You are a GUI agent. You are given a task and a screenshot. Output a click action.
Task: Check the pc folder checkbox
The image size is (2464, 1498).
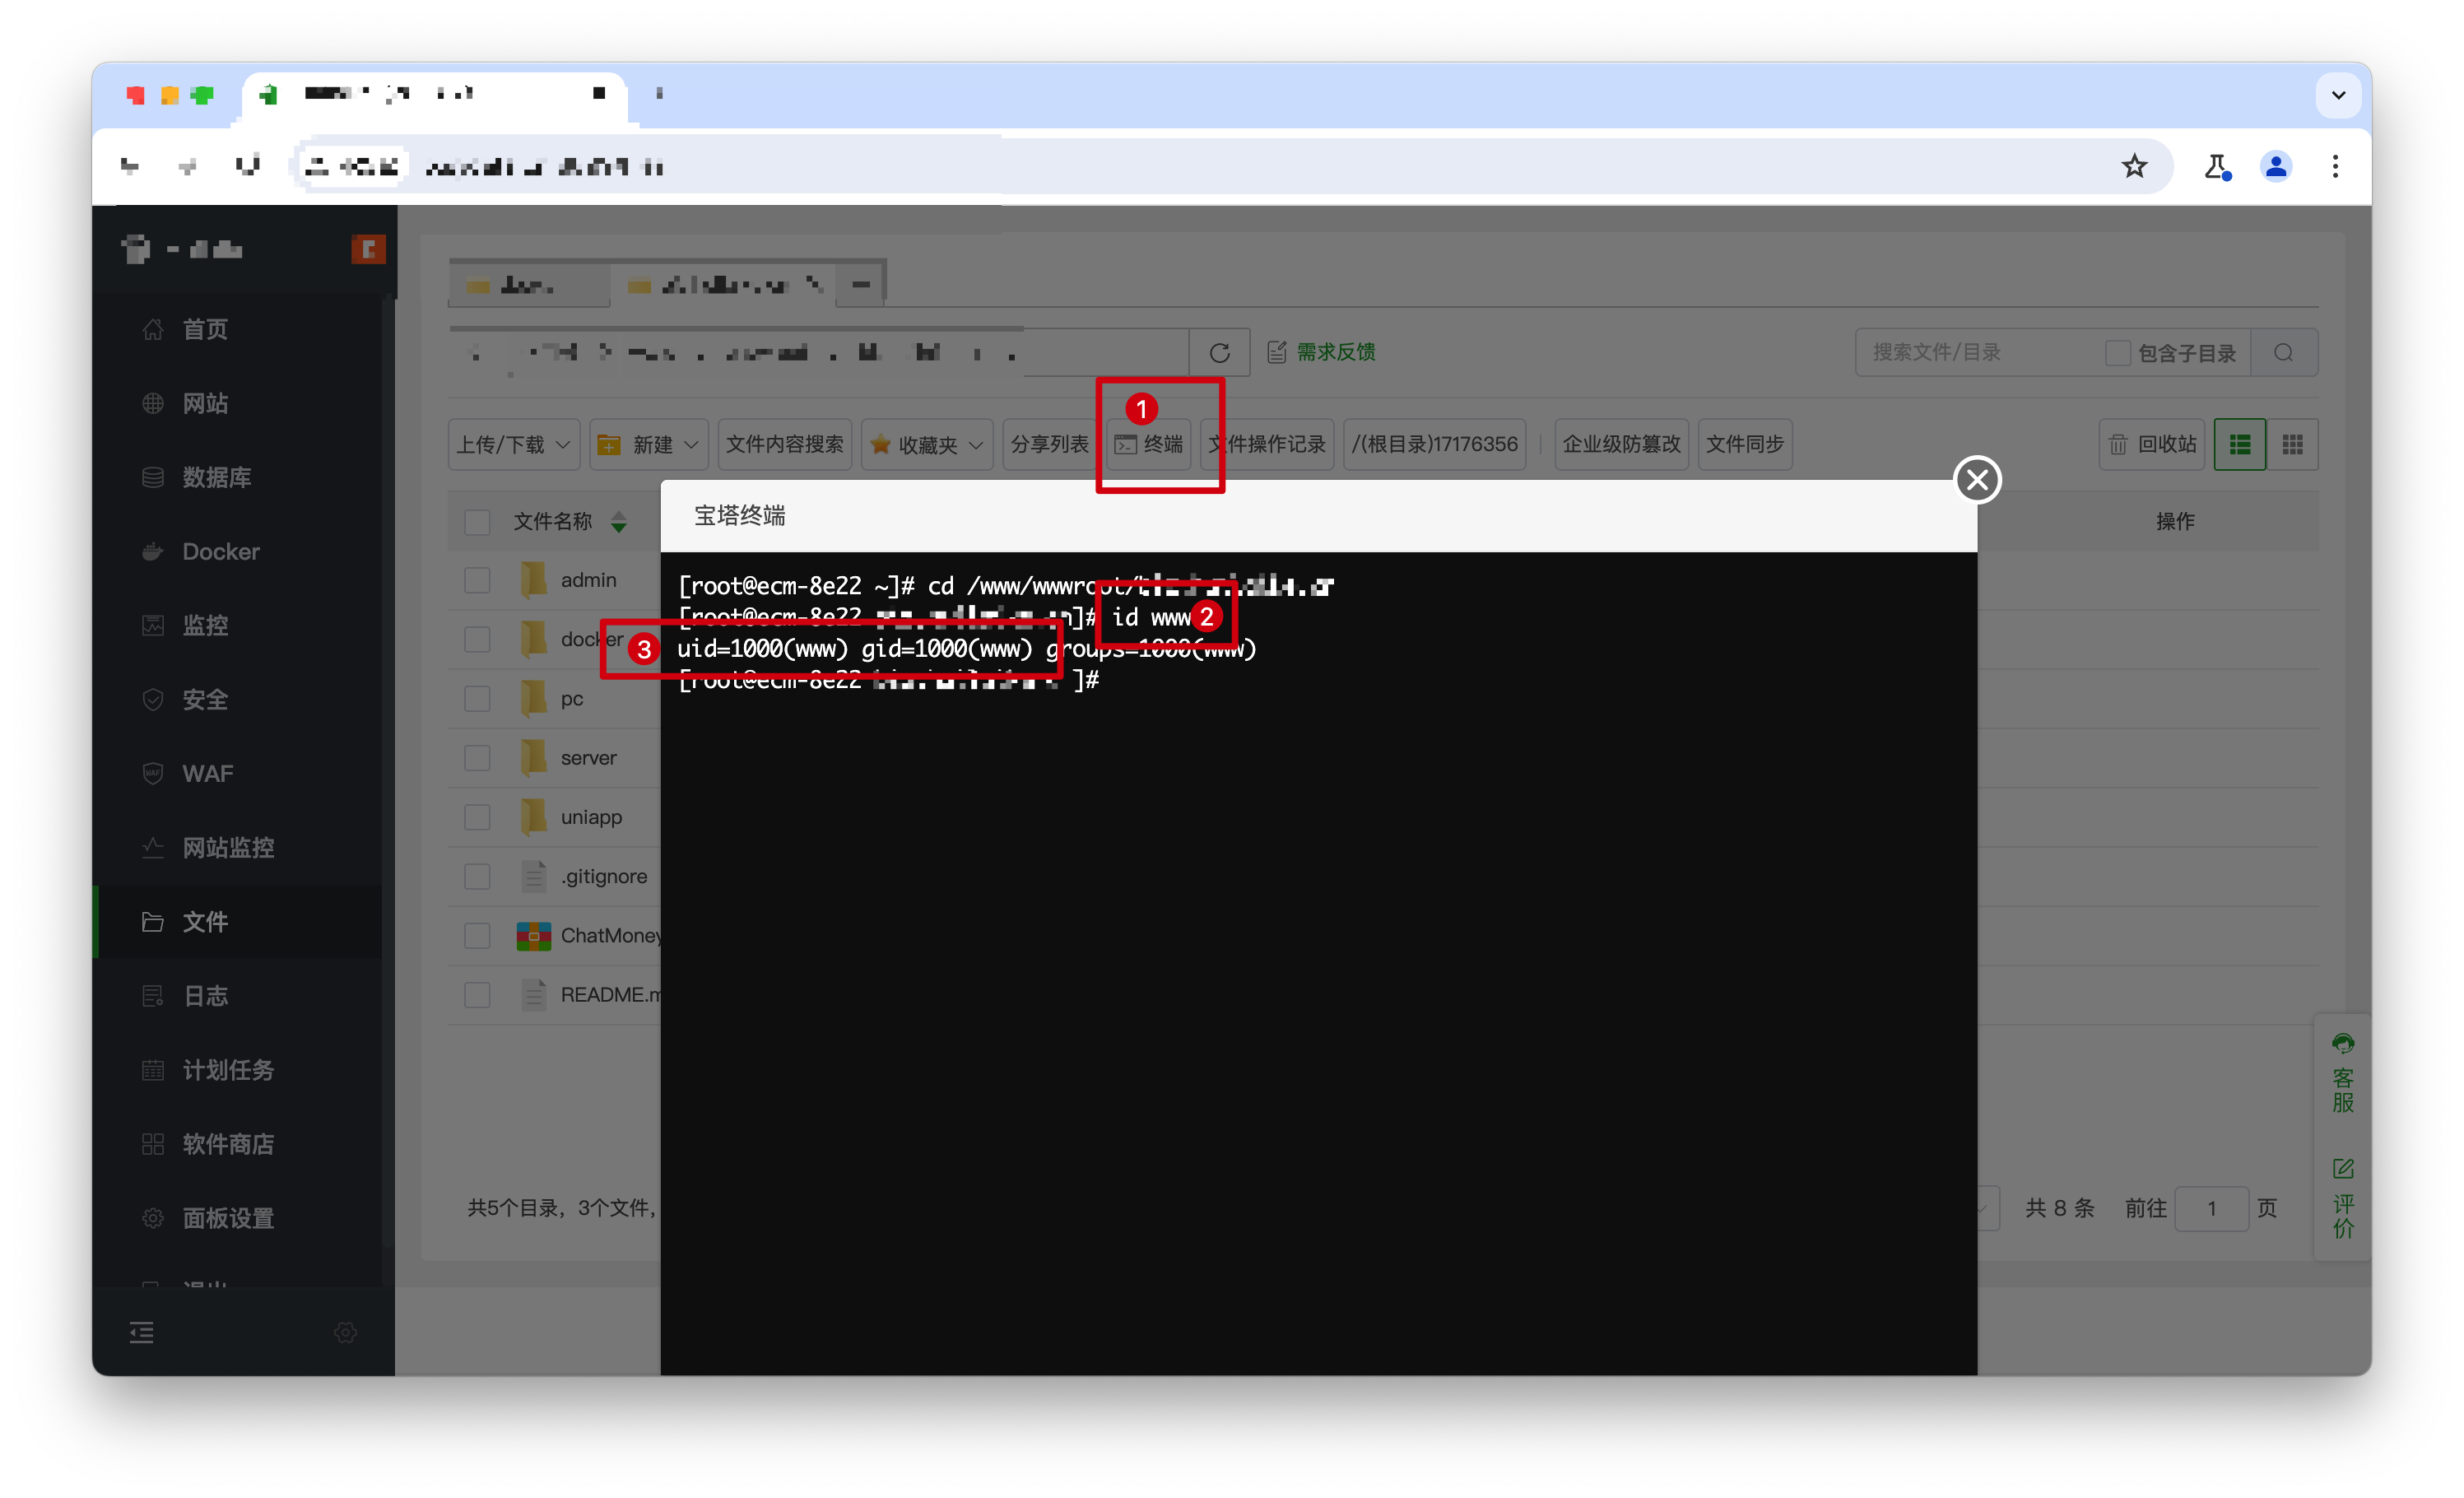pos(477,698)
